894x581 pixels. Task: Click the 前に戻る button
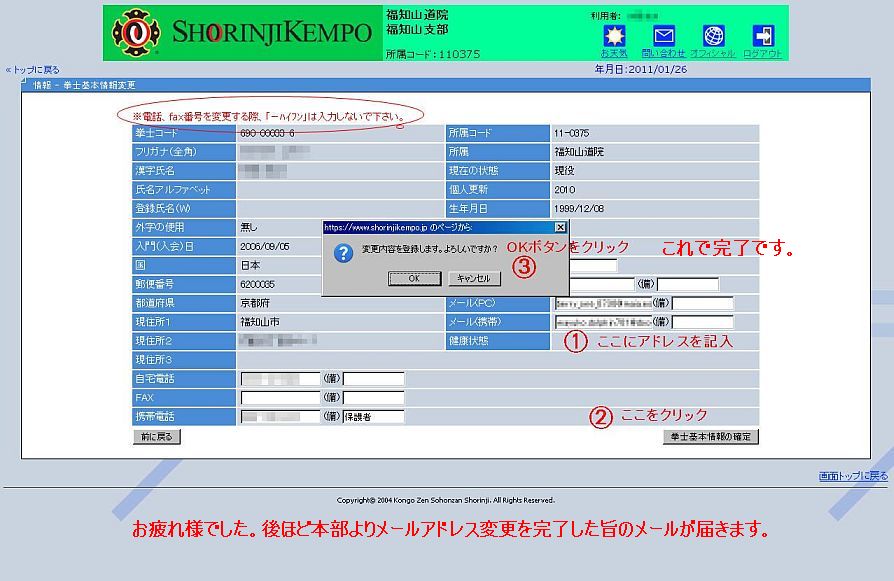pos(157,437)
